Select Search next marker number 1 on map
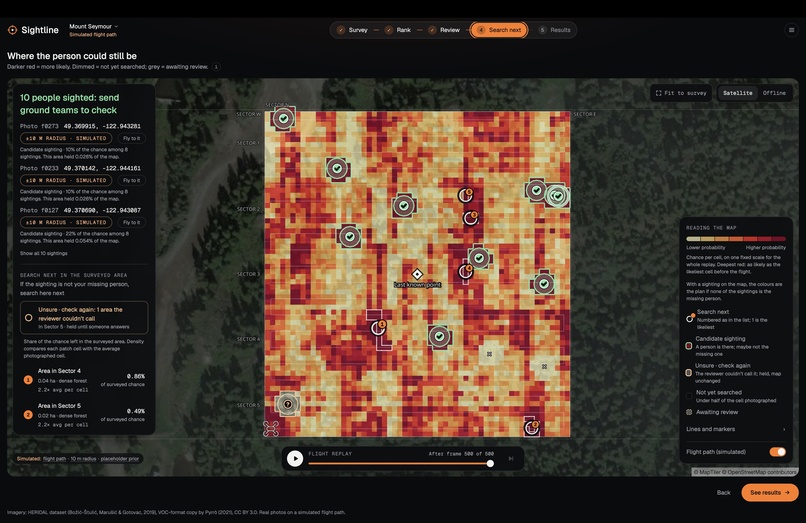This screenshot has height=523, width=806. [378, 328]
